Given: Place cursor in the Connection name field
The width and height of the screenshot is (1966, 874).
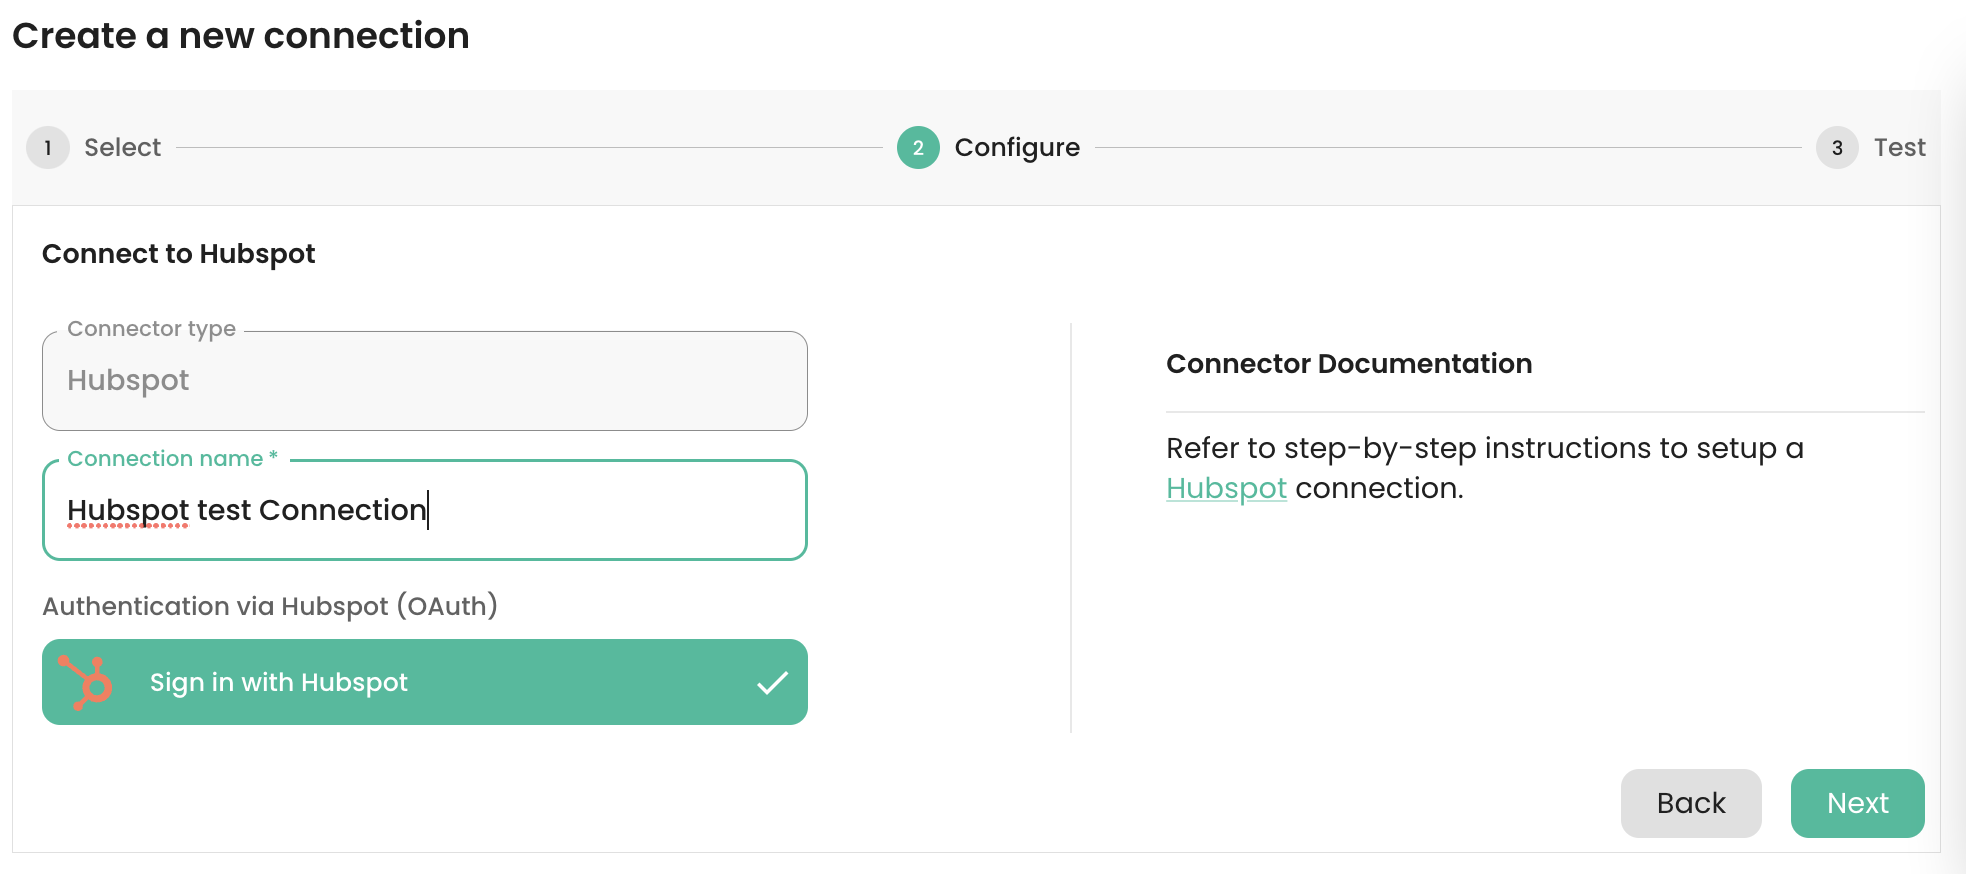Looking at the screenshot, I should 424,510.
